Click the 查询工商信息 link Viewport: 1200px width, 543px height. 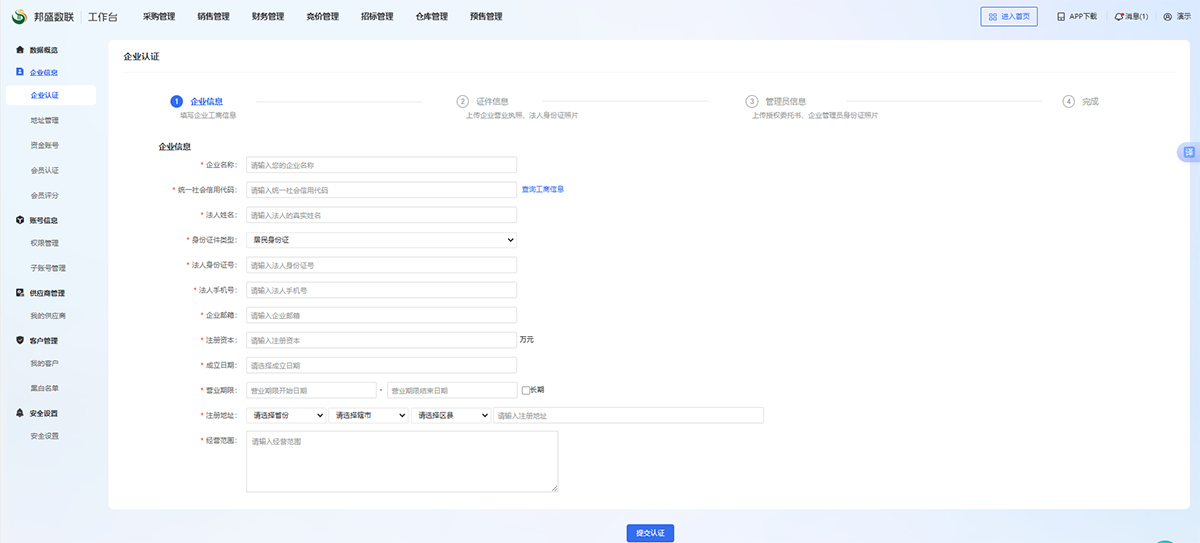(542, 189)
